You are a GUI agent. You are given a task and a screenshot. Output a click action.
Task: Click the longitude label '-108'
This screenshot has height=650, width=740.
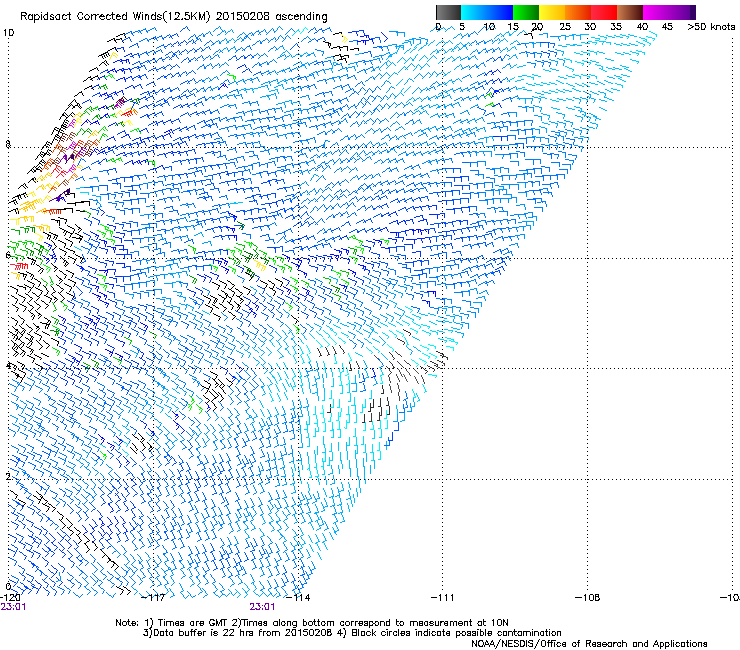click(588, 598)
